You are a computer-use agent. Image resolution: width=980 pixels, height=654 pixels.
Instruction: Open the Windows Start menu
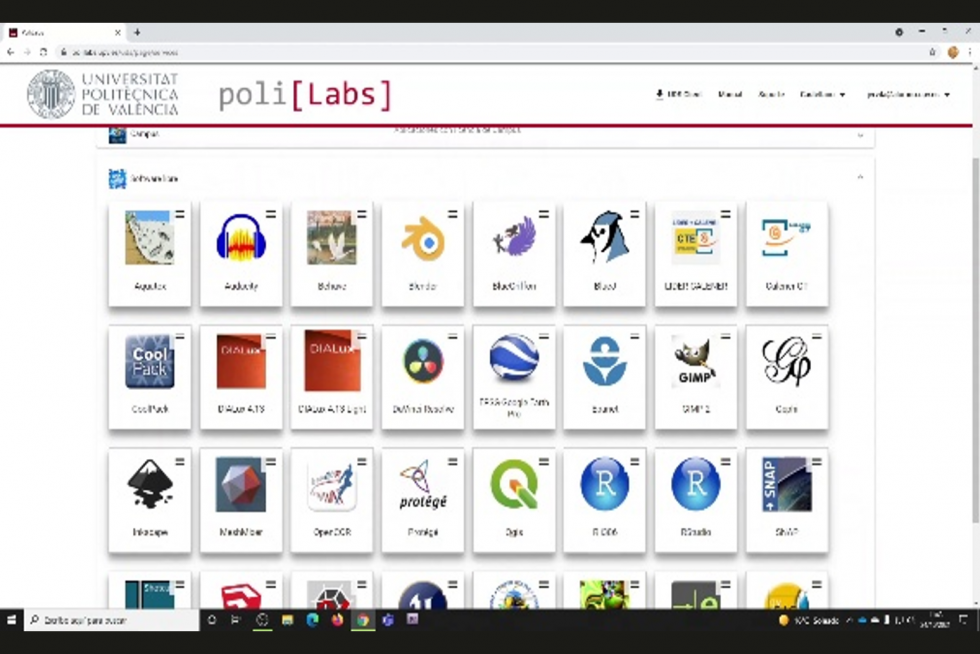coord(11,620)
